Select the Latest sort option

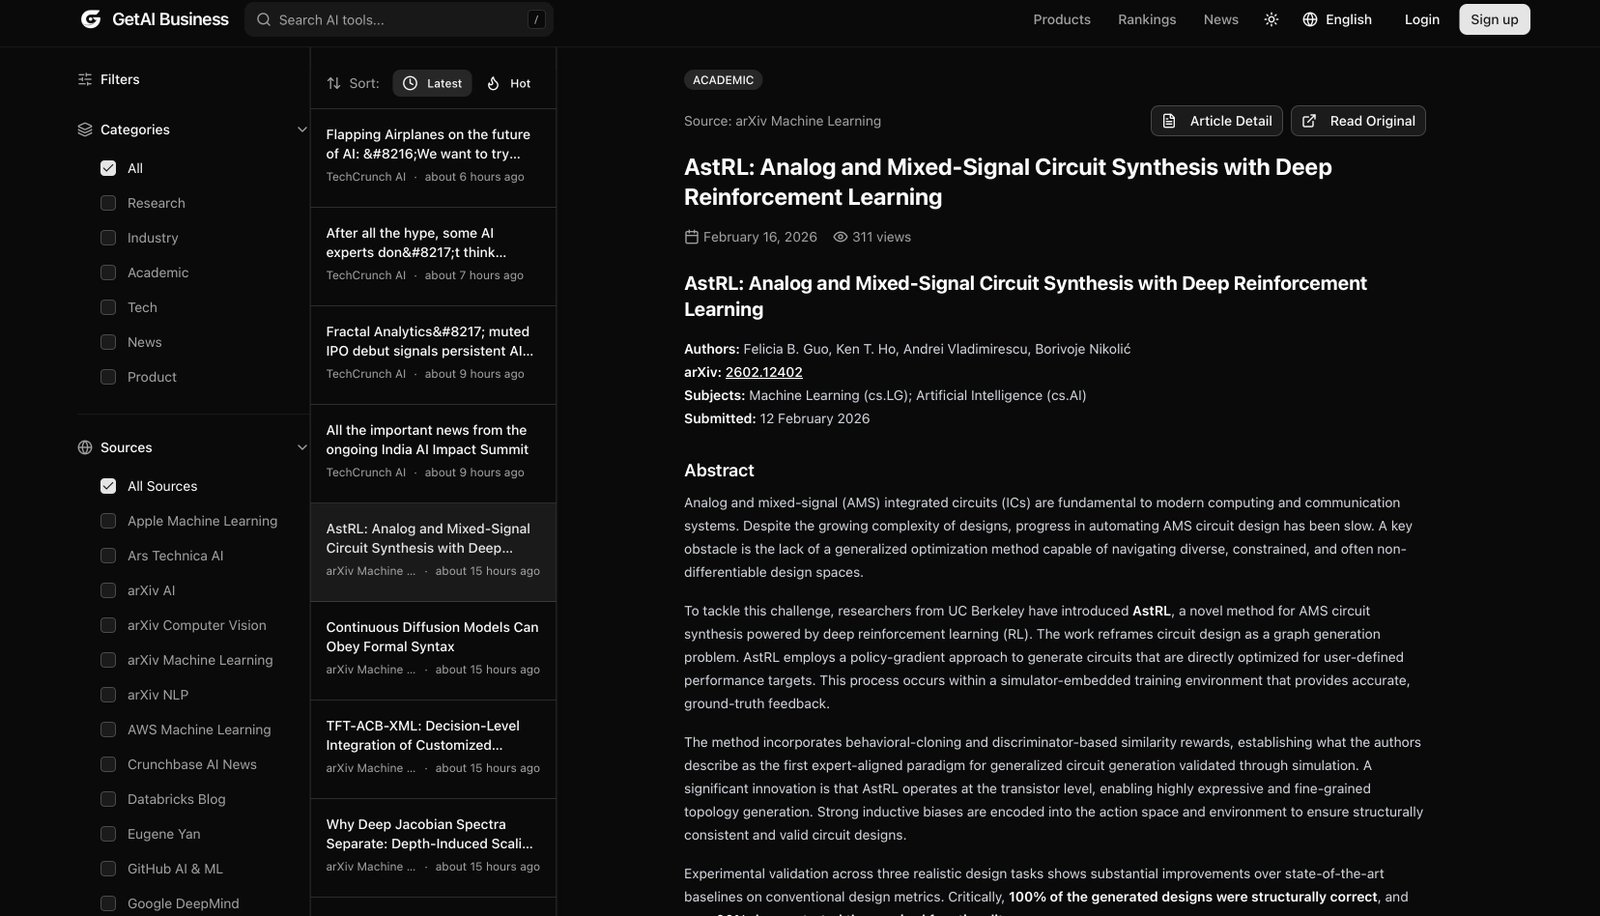click(433, 83)
